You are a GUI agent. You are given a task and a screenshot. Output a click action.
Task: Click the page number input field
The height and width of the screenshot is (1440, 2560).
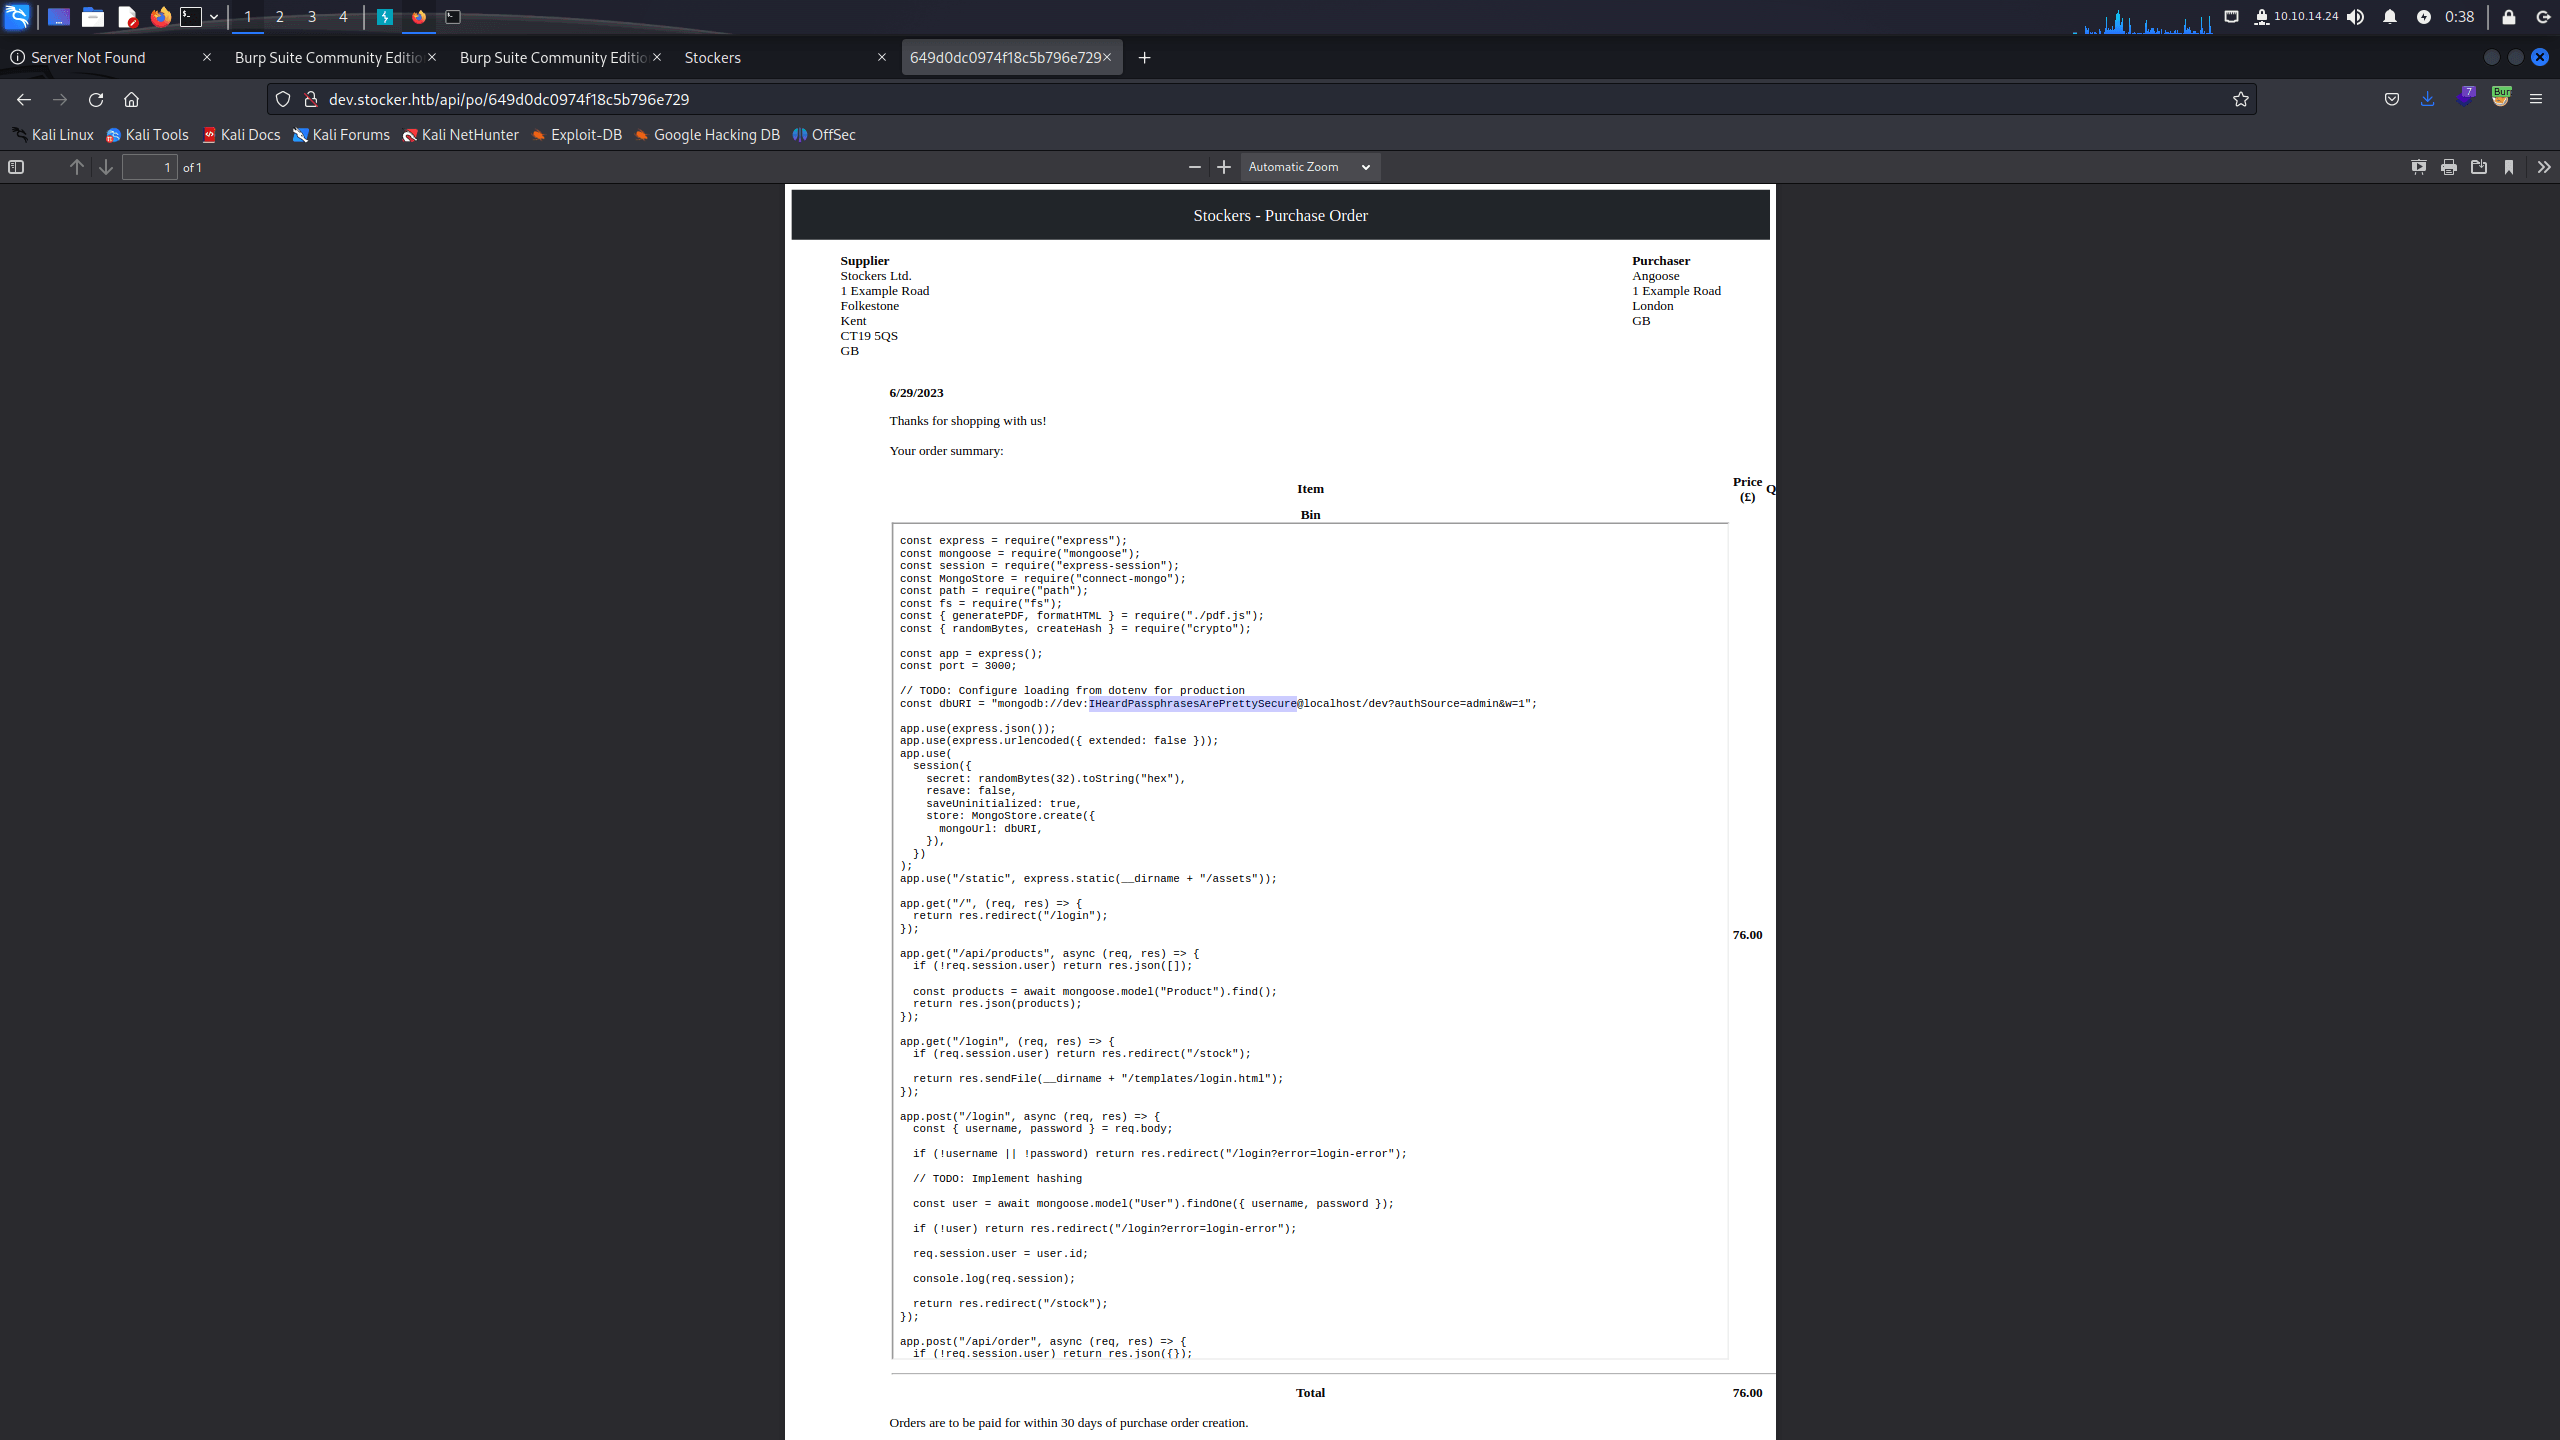coord(150,167)
